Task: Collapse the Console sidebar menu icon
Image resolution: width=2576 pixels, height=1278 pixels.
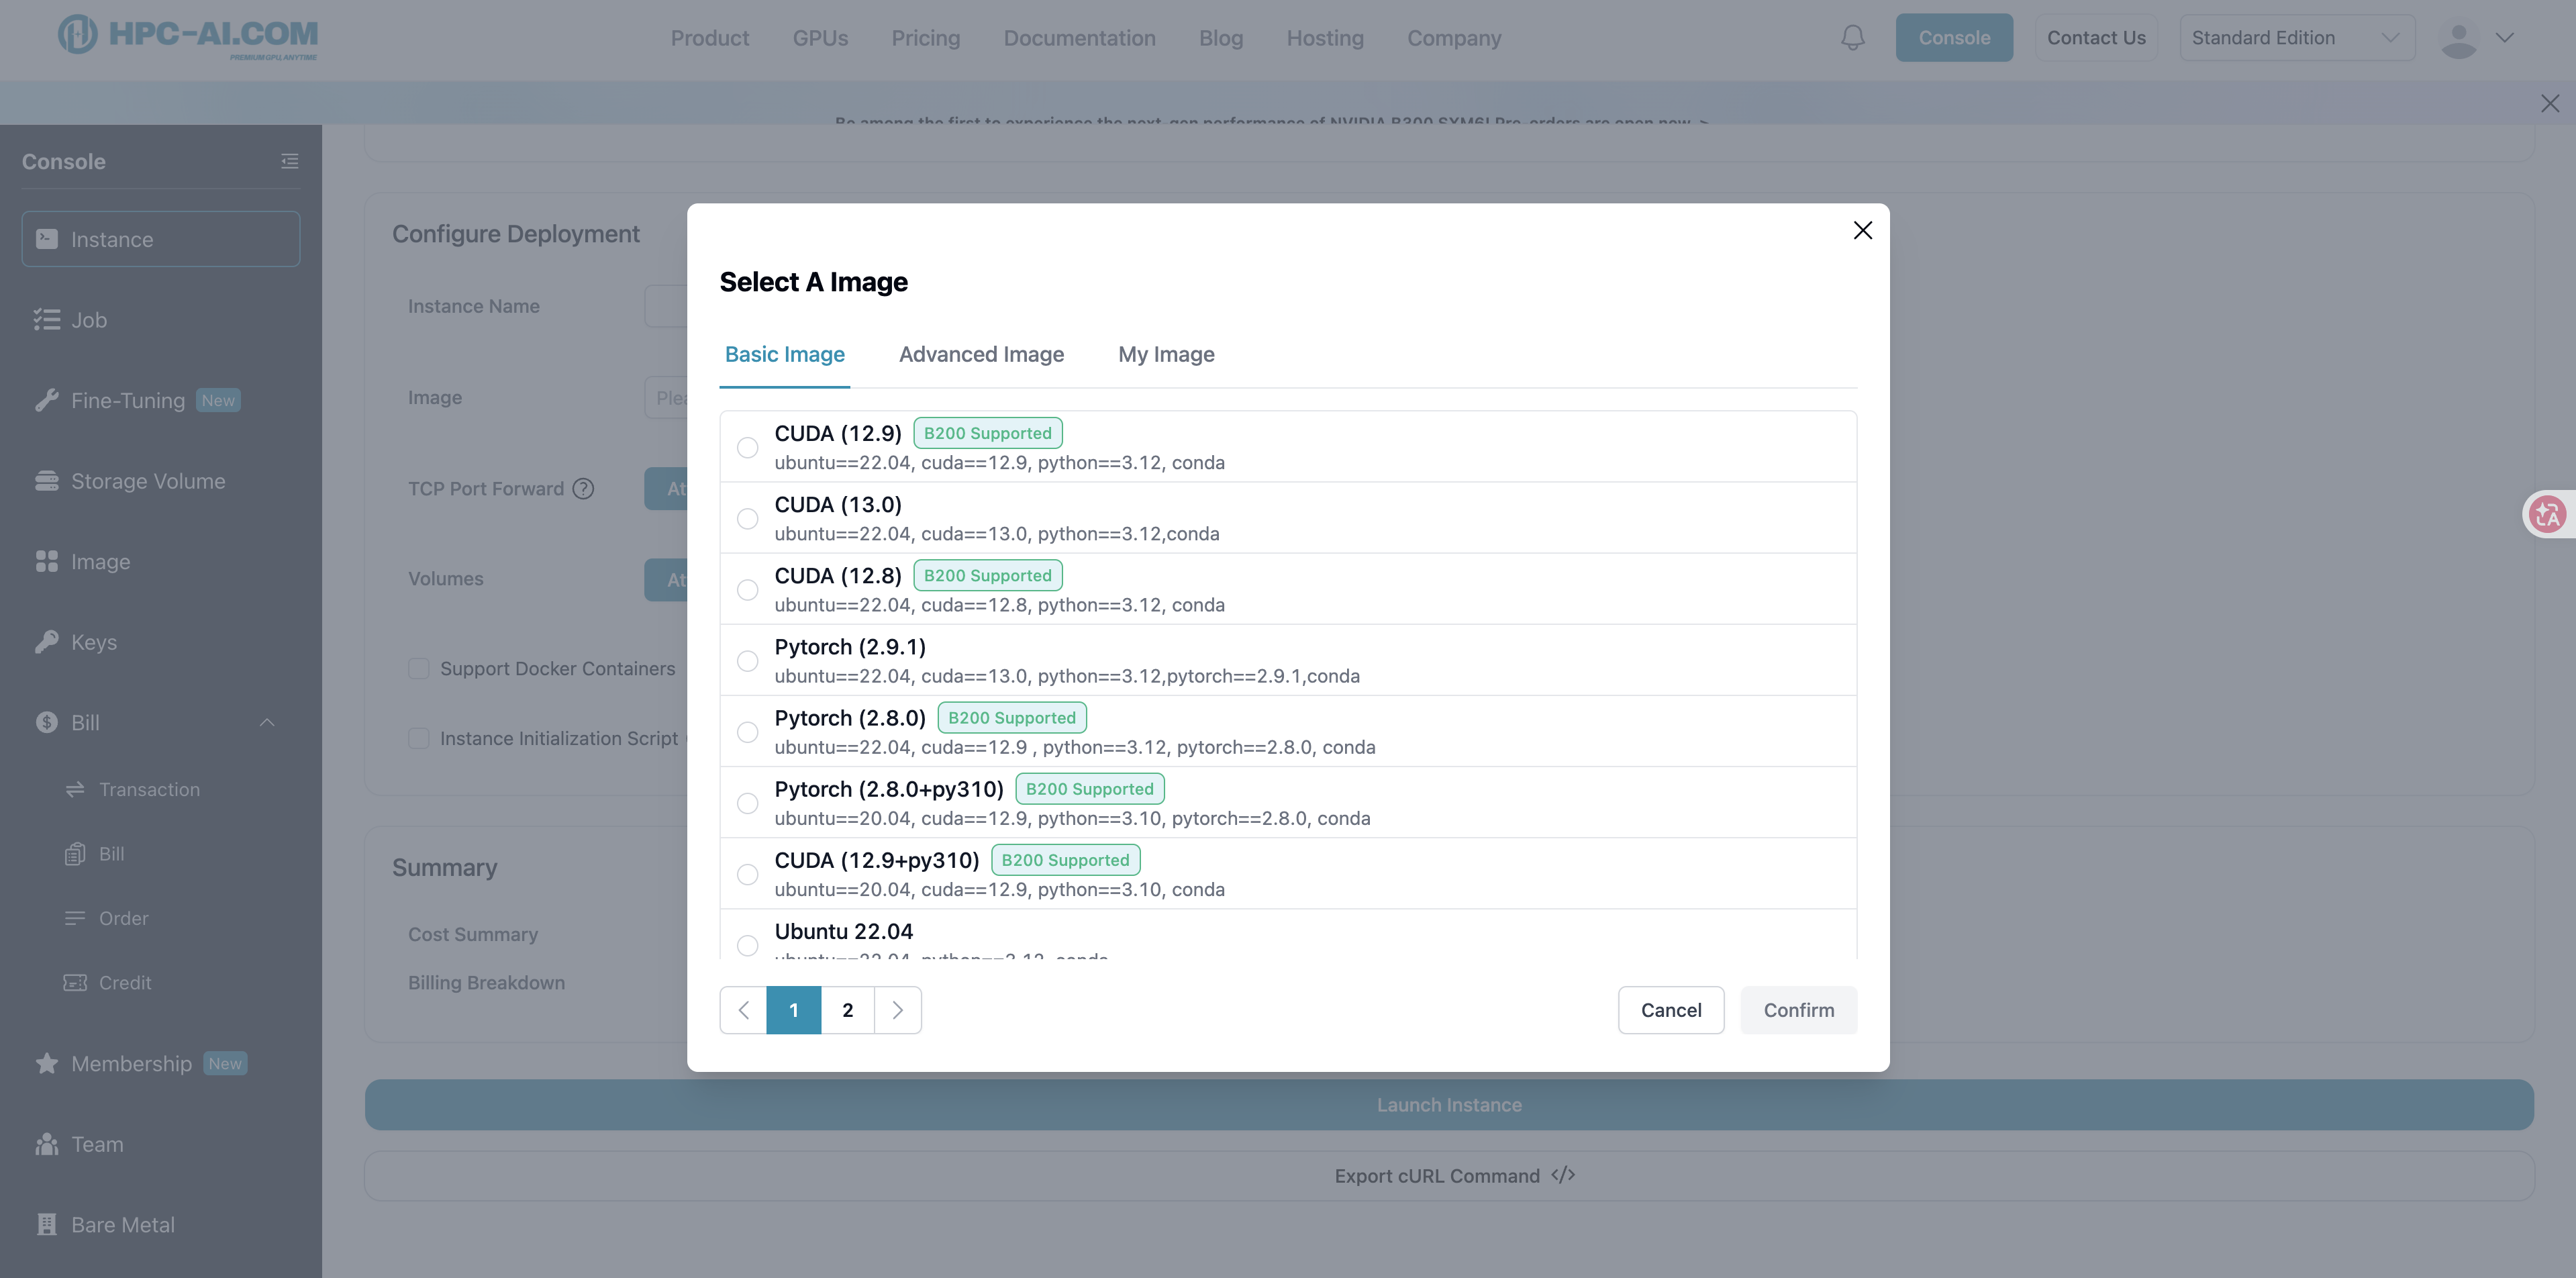Action: (x=289, y=161)
